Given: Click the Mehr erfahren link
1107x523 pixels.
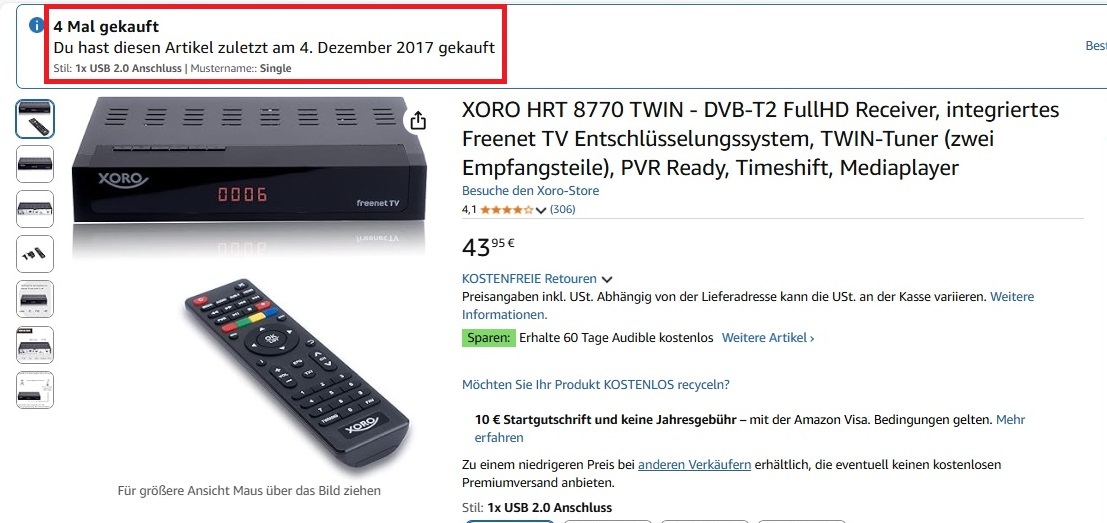Looking at the screenshot, I should coord(750,428).
